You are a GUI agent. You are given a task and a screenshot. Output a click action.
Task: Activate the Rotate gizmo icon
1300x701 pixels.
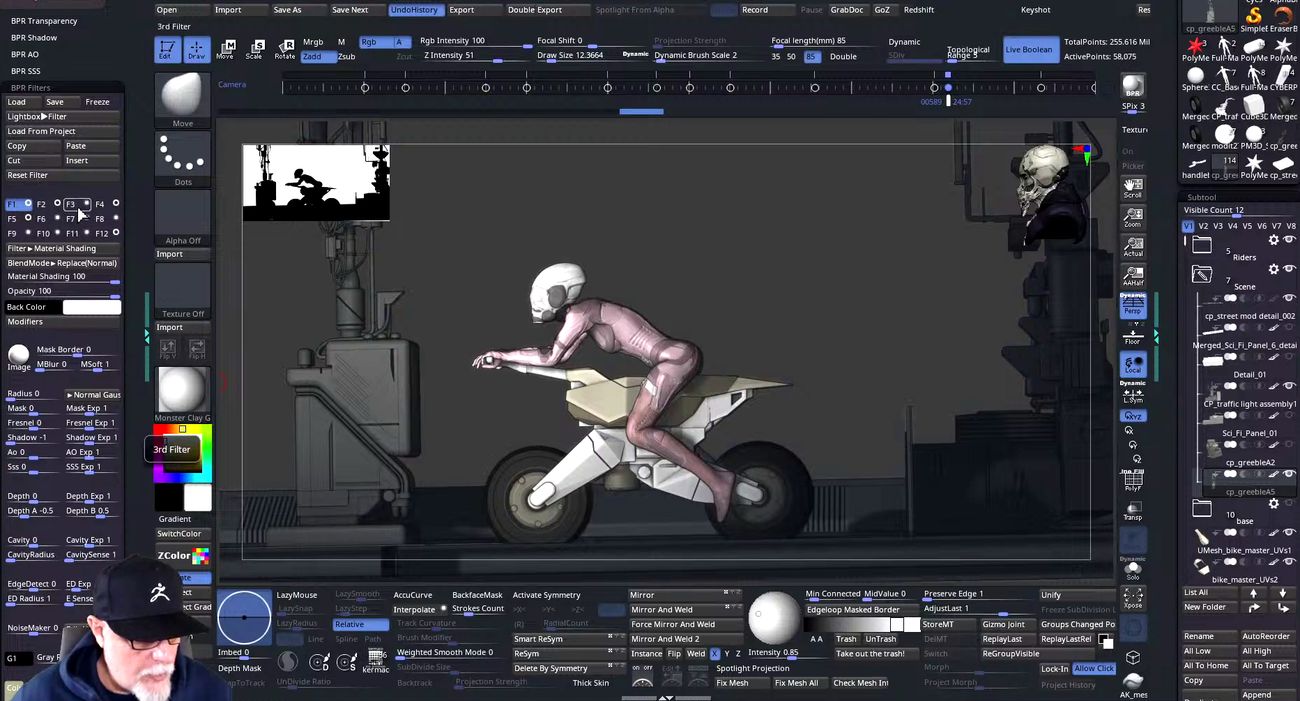(x=285, y=49)
